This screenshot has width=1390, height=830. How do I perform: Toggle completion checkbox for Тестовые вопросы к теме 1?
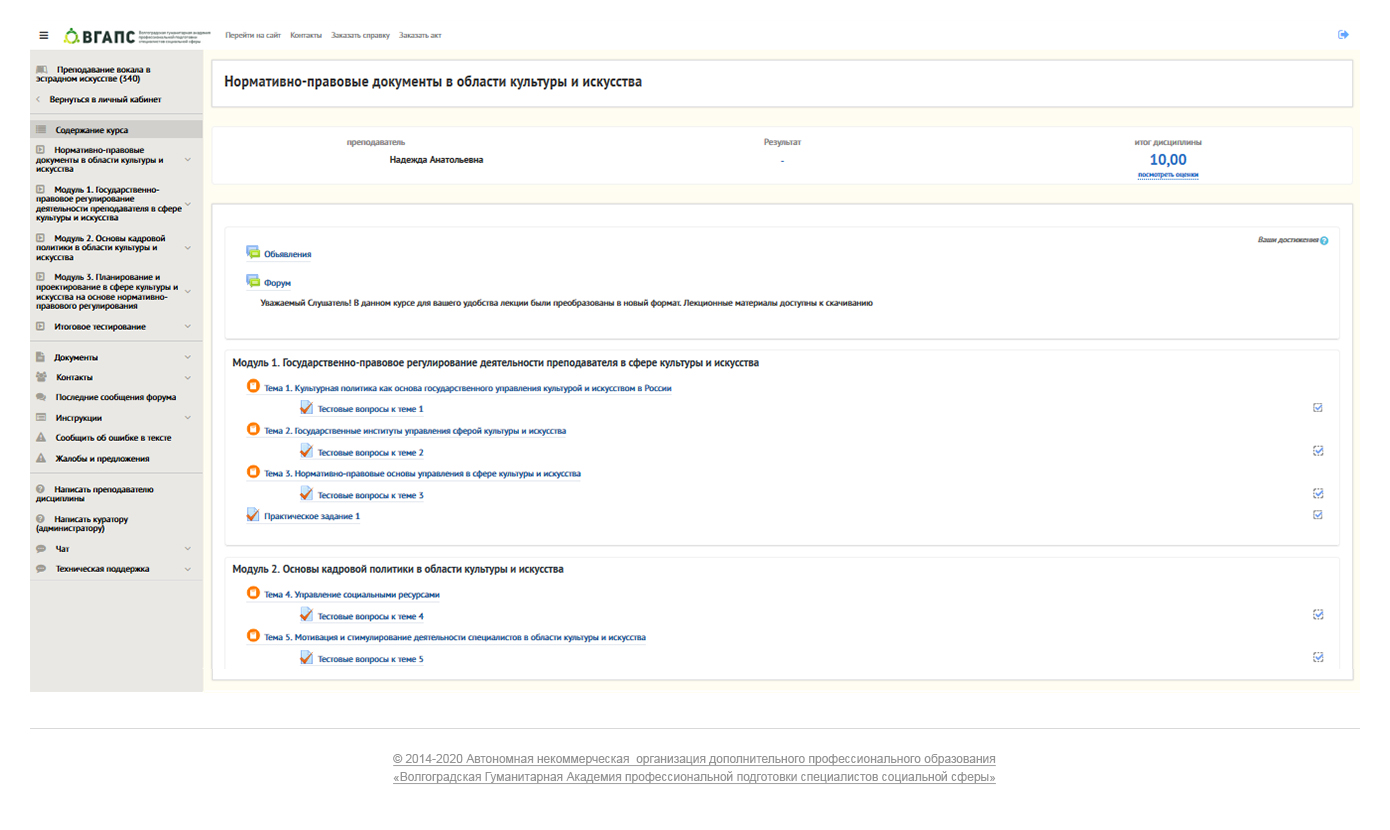(1318, 408)
